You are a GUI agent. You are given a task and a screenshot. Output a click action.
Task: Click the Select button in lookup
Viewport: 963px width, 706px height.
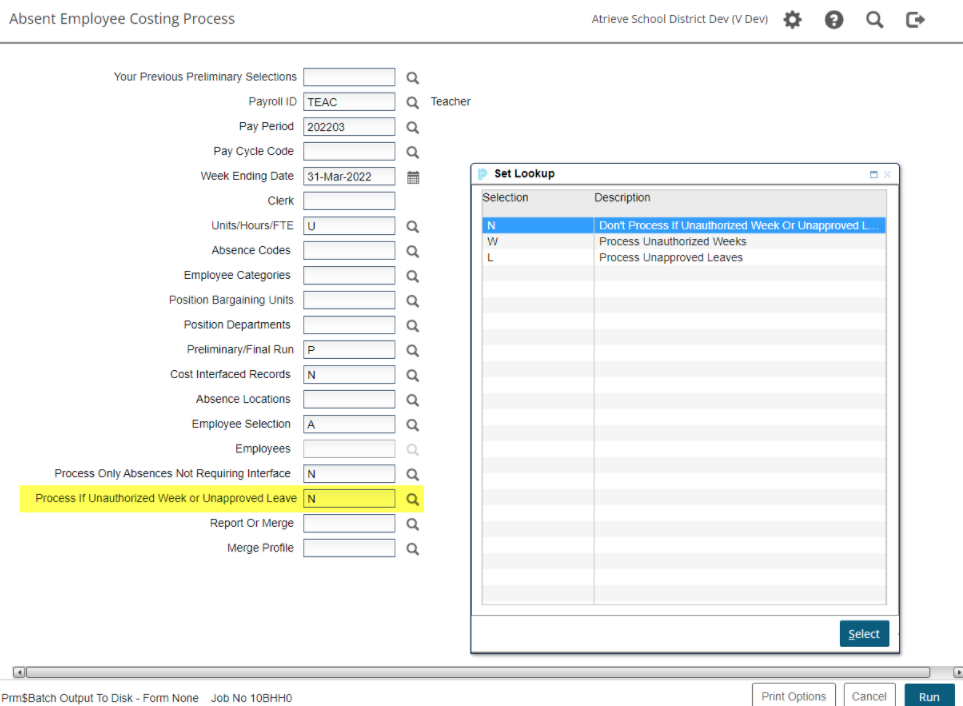coord(863,634)
